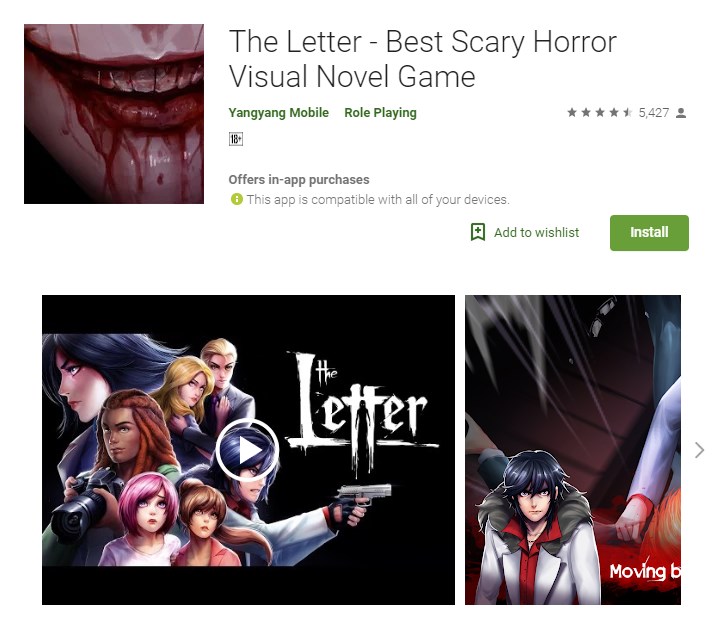Click the 18+ content rating badge
Screen dimensions: 713x631
(236, 139)
